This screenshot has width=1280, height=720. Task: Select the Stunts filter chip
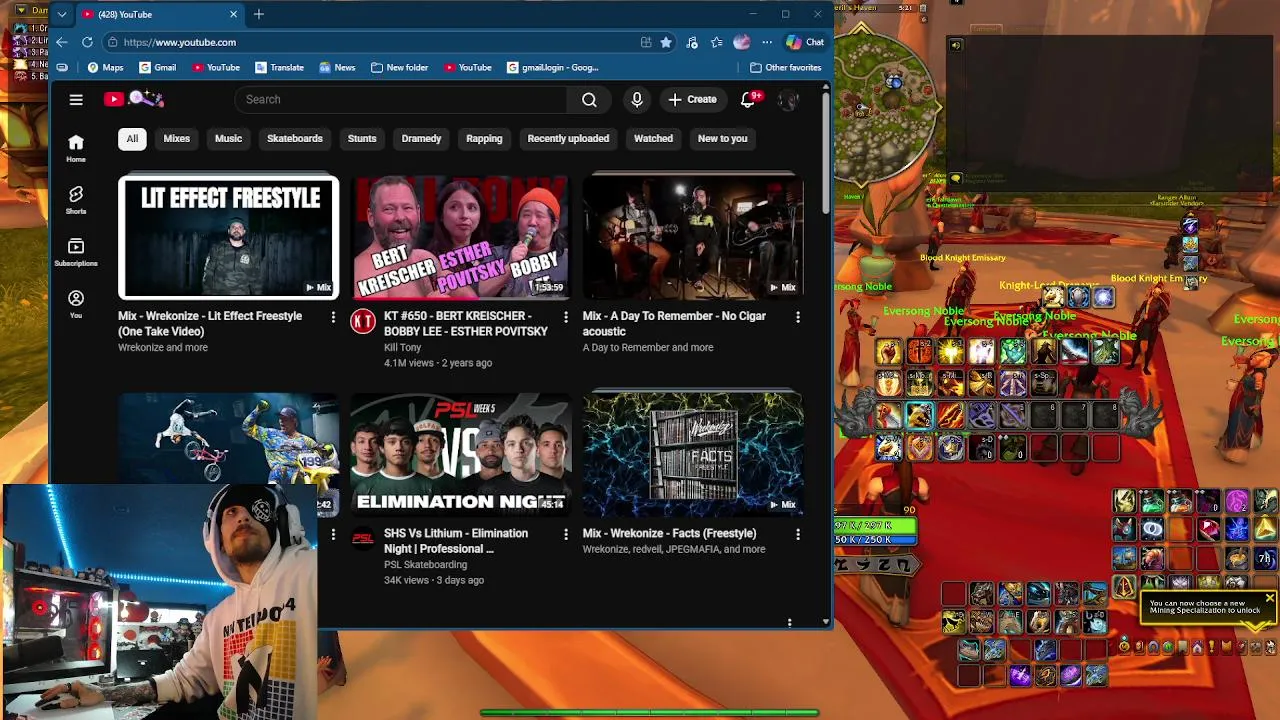(362, 139)
